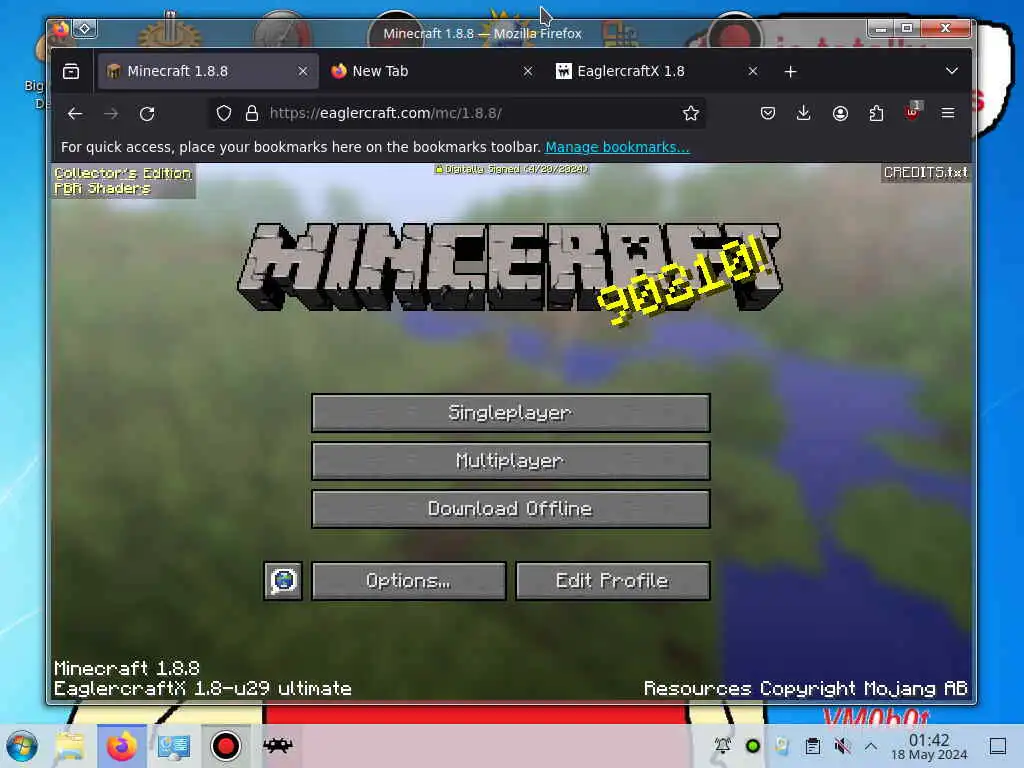
Task: Click the Digitally Signed label
Action: coord(511,169)
